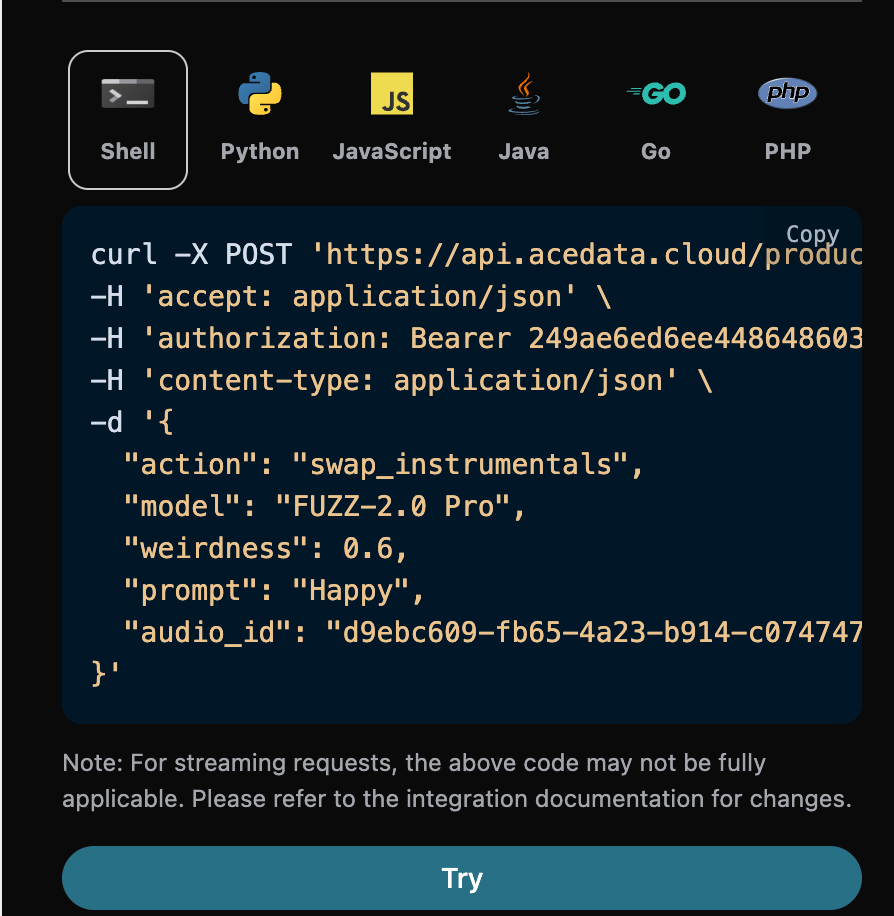Choose the Java tab label
The image size is (894, 916).
pos(524,152)
